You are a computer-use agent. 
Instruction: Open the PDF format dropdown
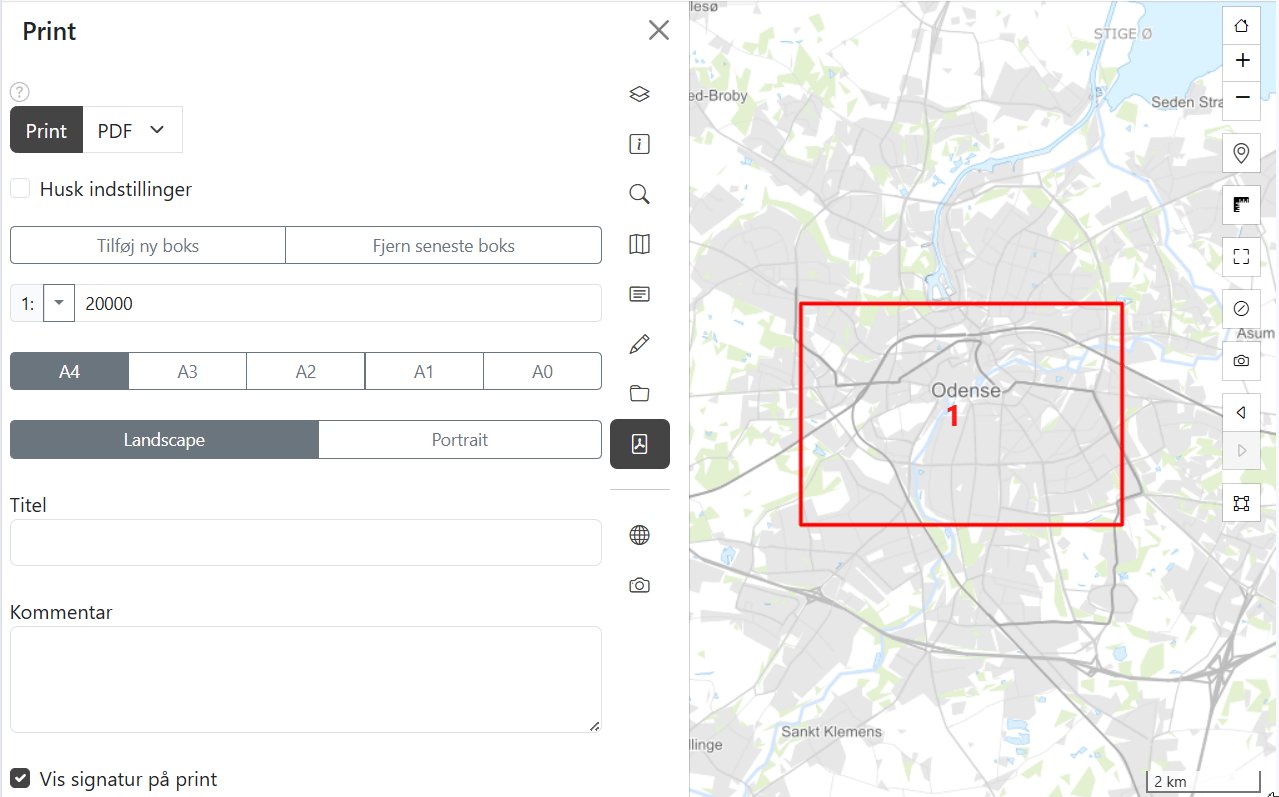(x=132, y=131)
